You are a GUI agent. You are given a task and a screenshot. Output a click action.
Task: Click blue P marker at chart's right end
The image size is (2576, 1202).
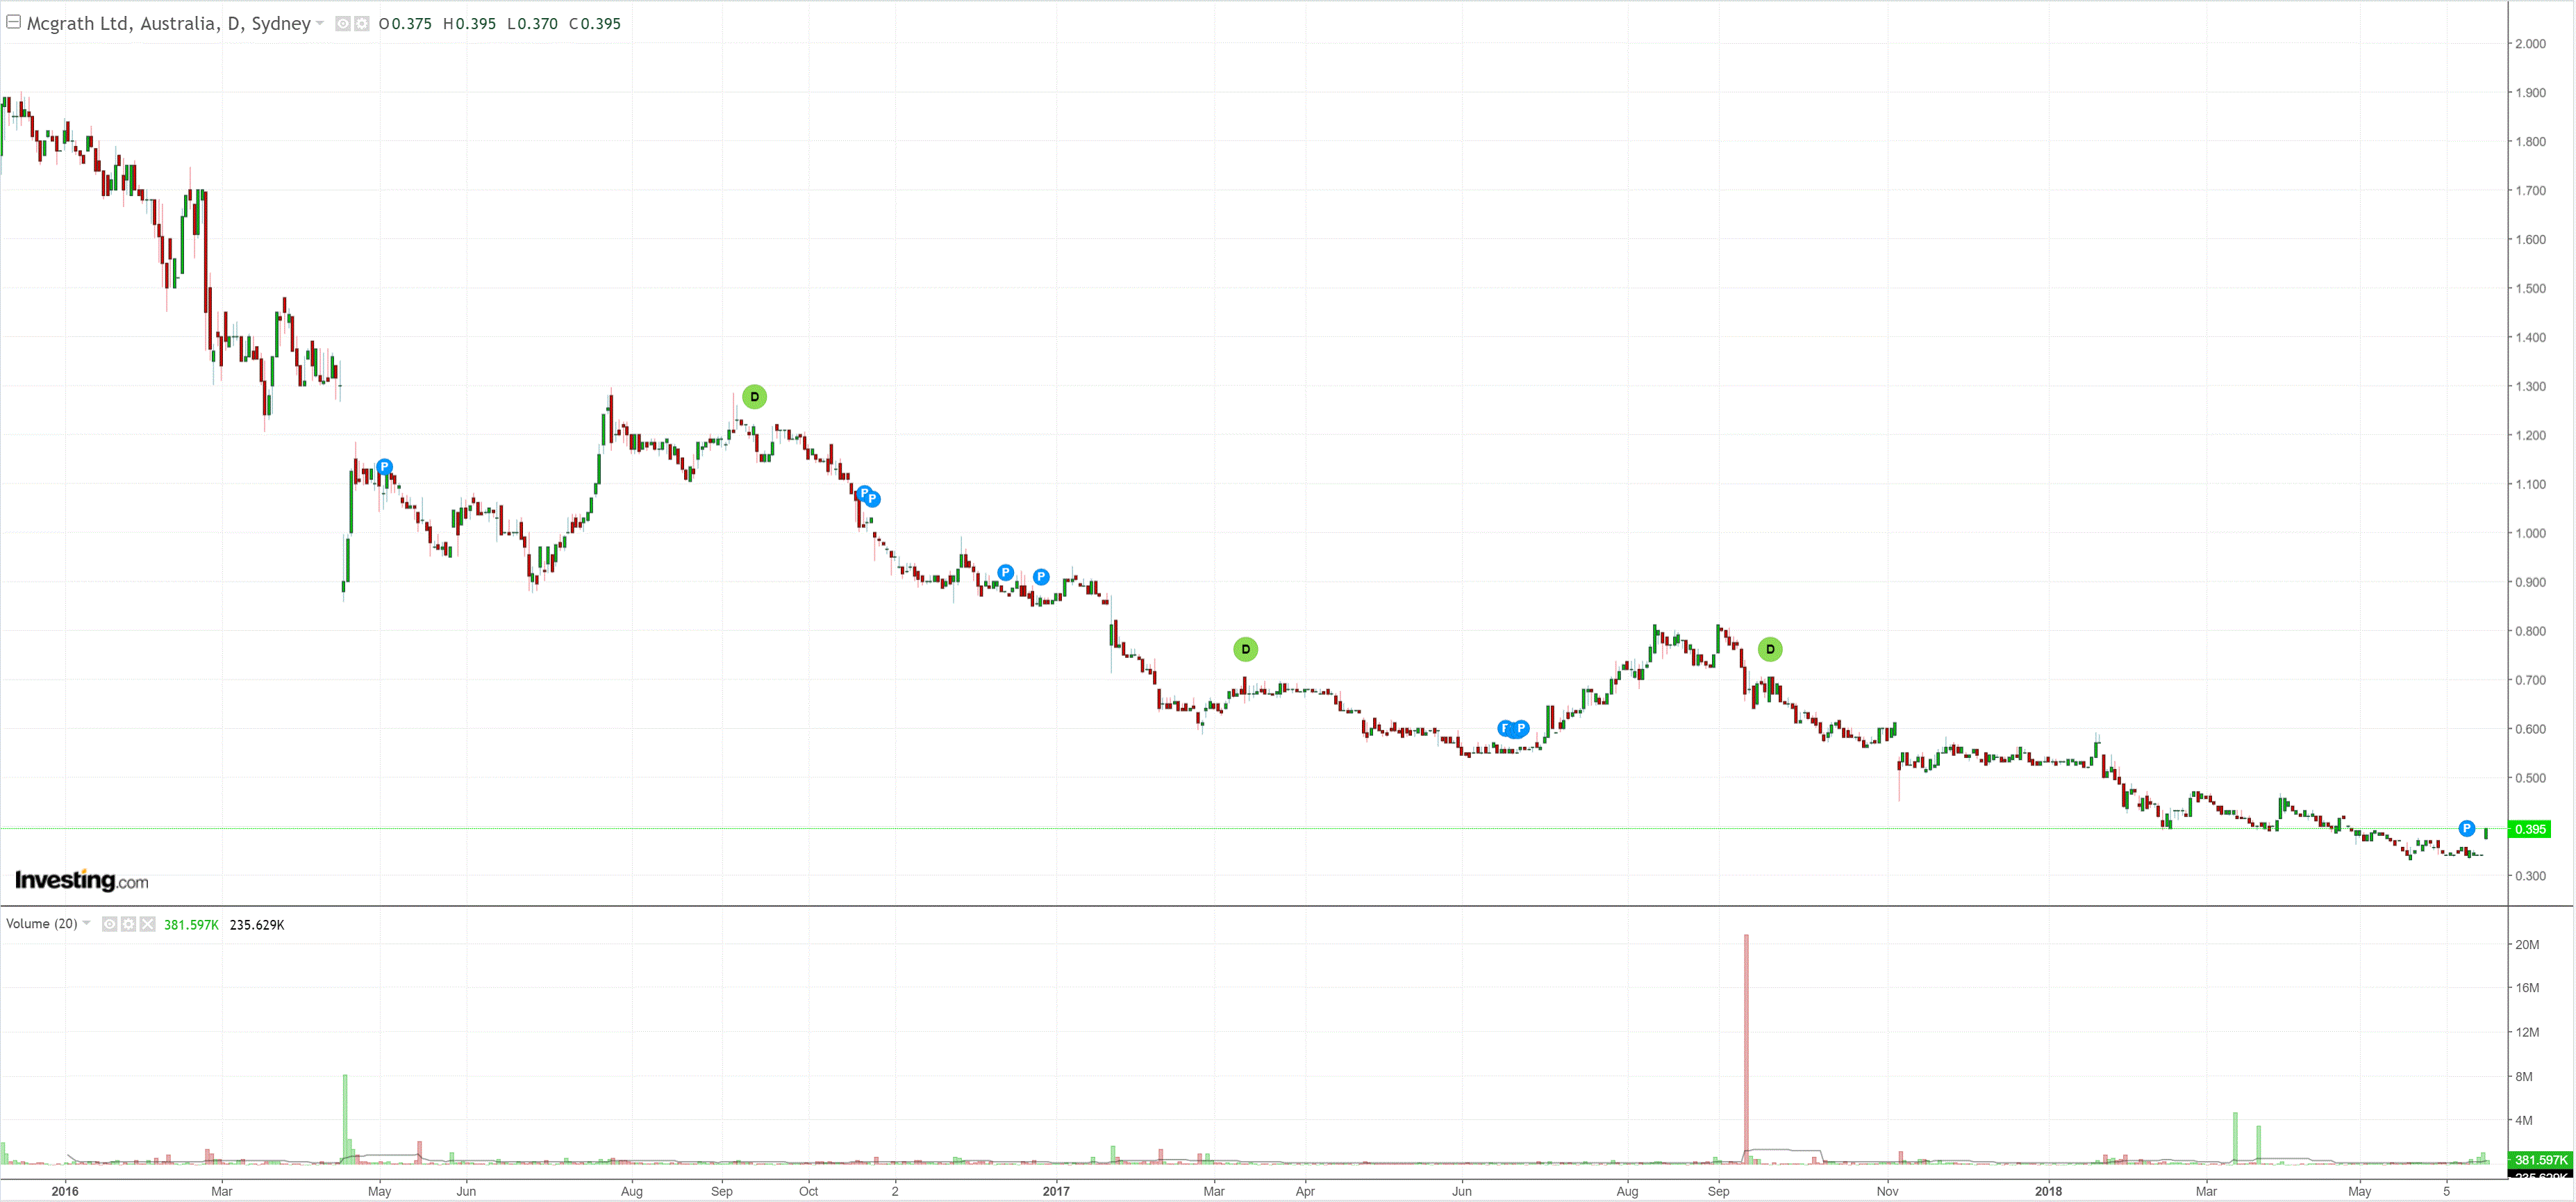click(2467, 828)
